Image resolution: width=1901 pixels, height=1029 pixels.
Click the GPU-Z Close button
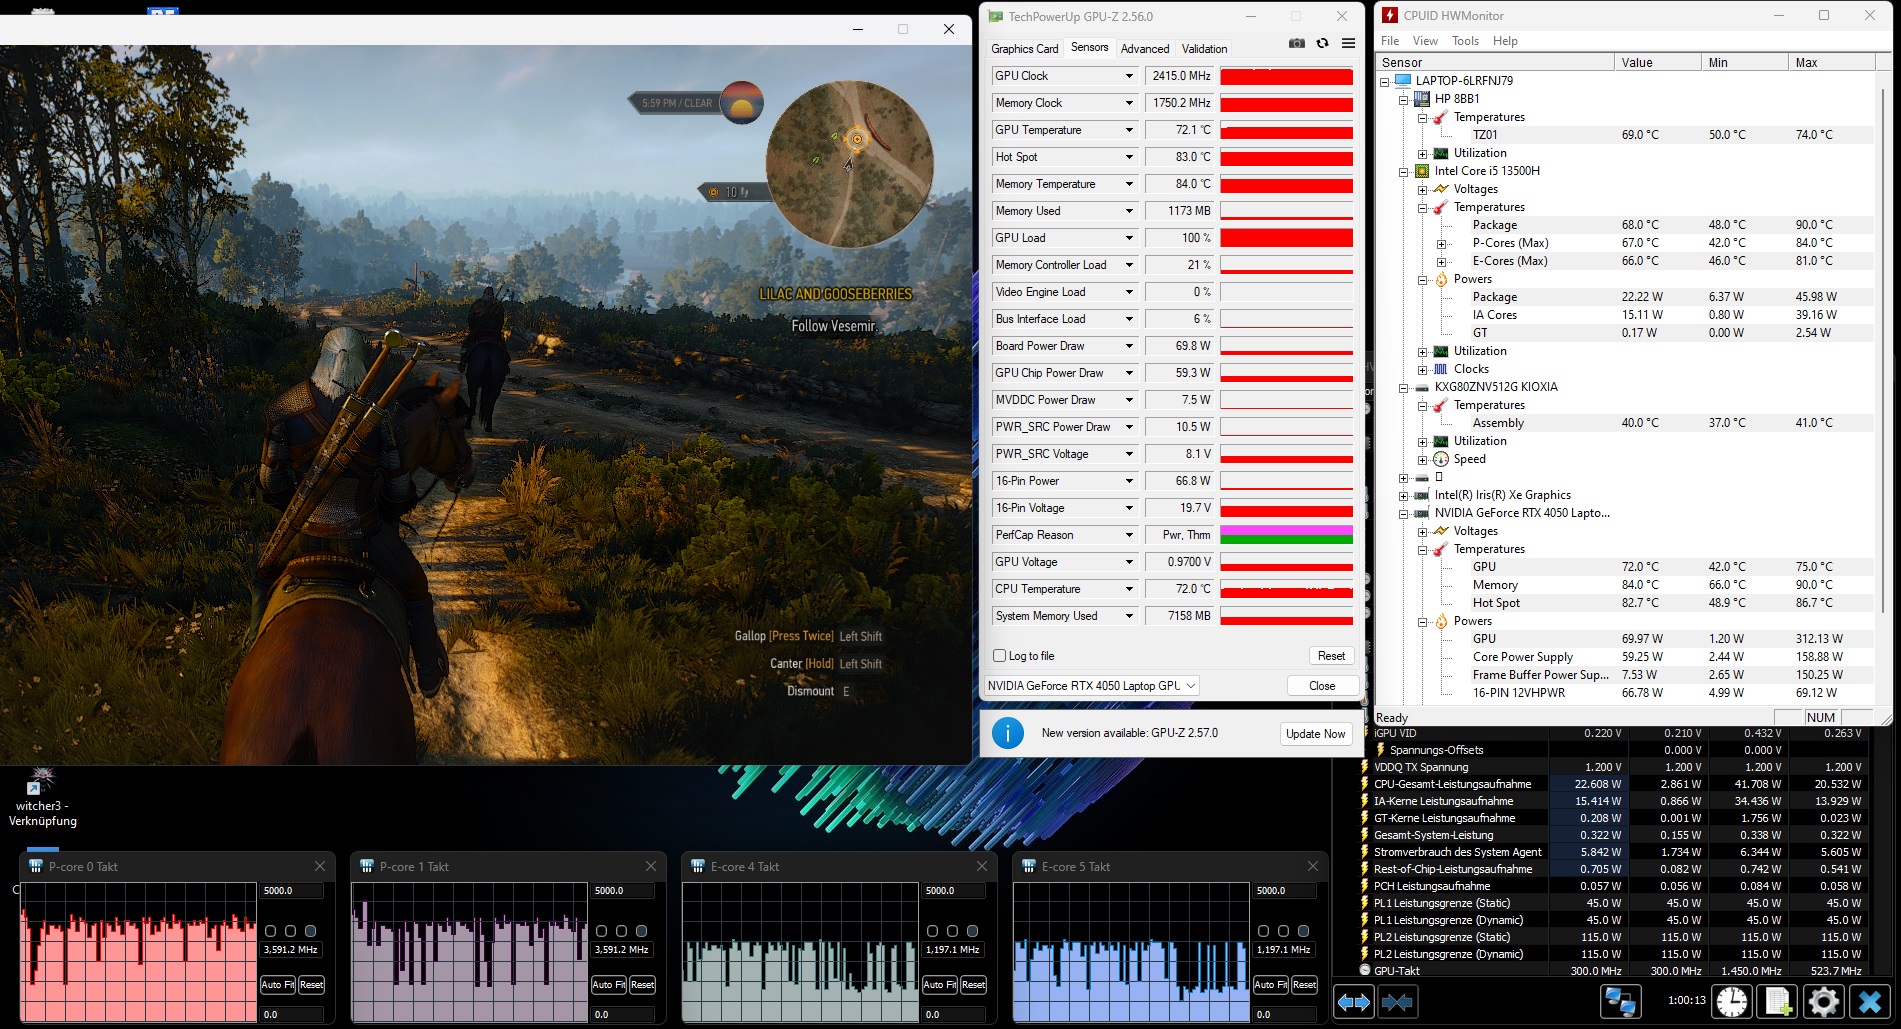click(1322, 686)
